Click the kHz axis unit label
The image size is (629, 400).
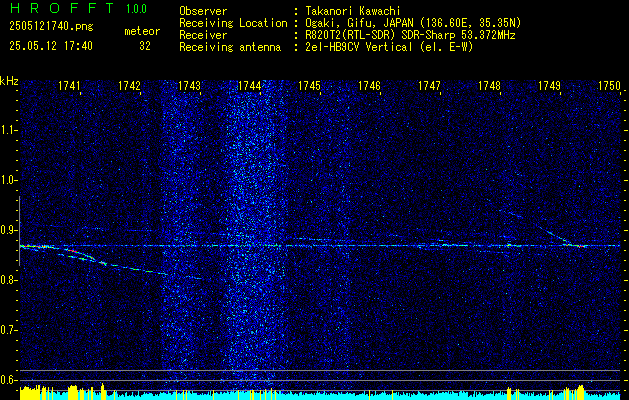(x=9, y=81)
